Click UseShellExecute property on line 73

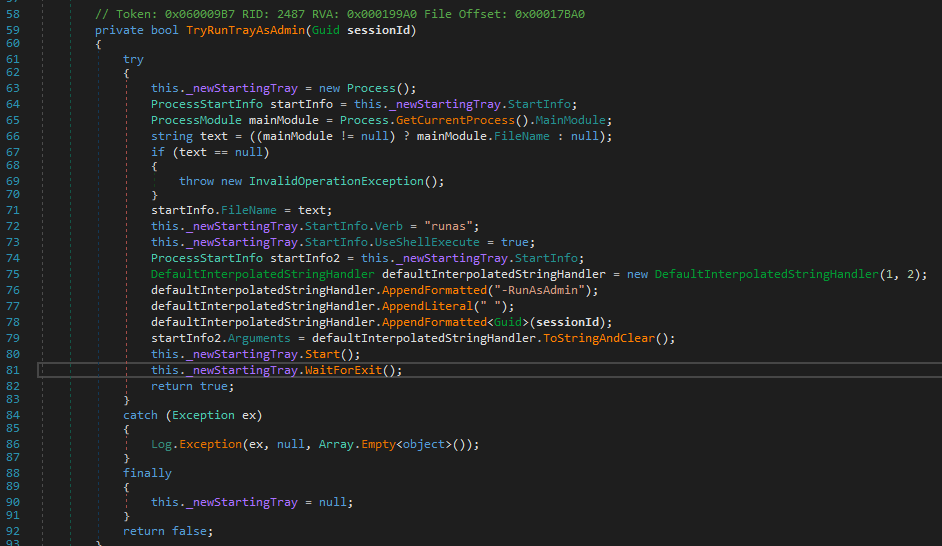427,242
